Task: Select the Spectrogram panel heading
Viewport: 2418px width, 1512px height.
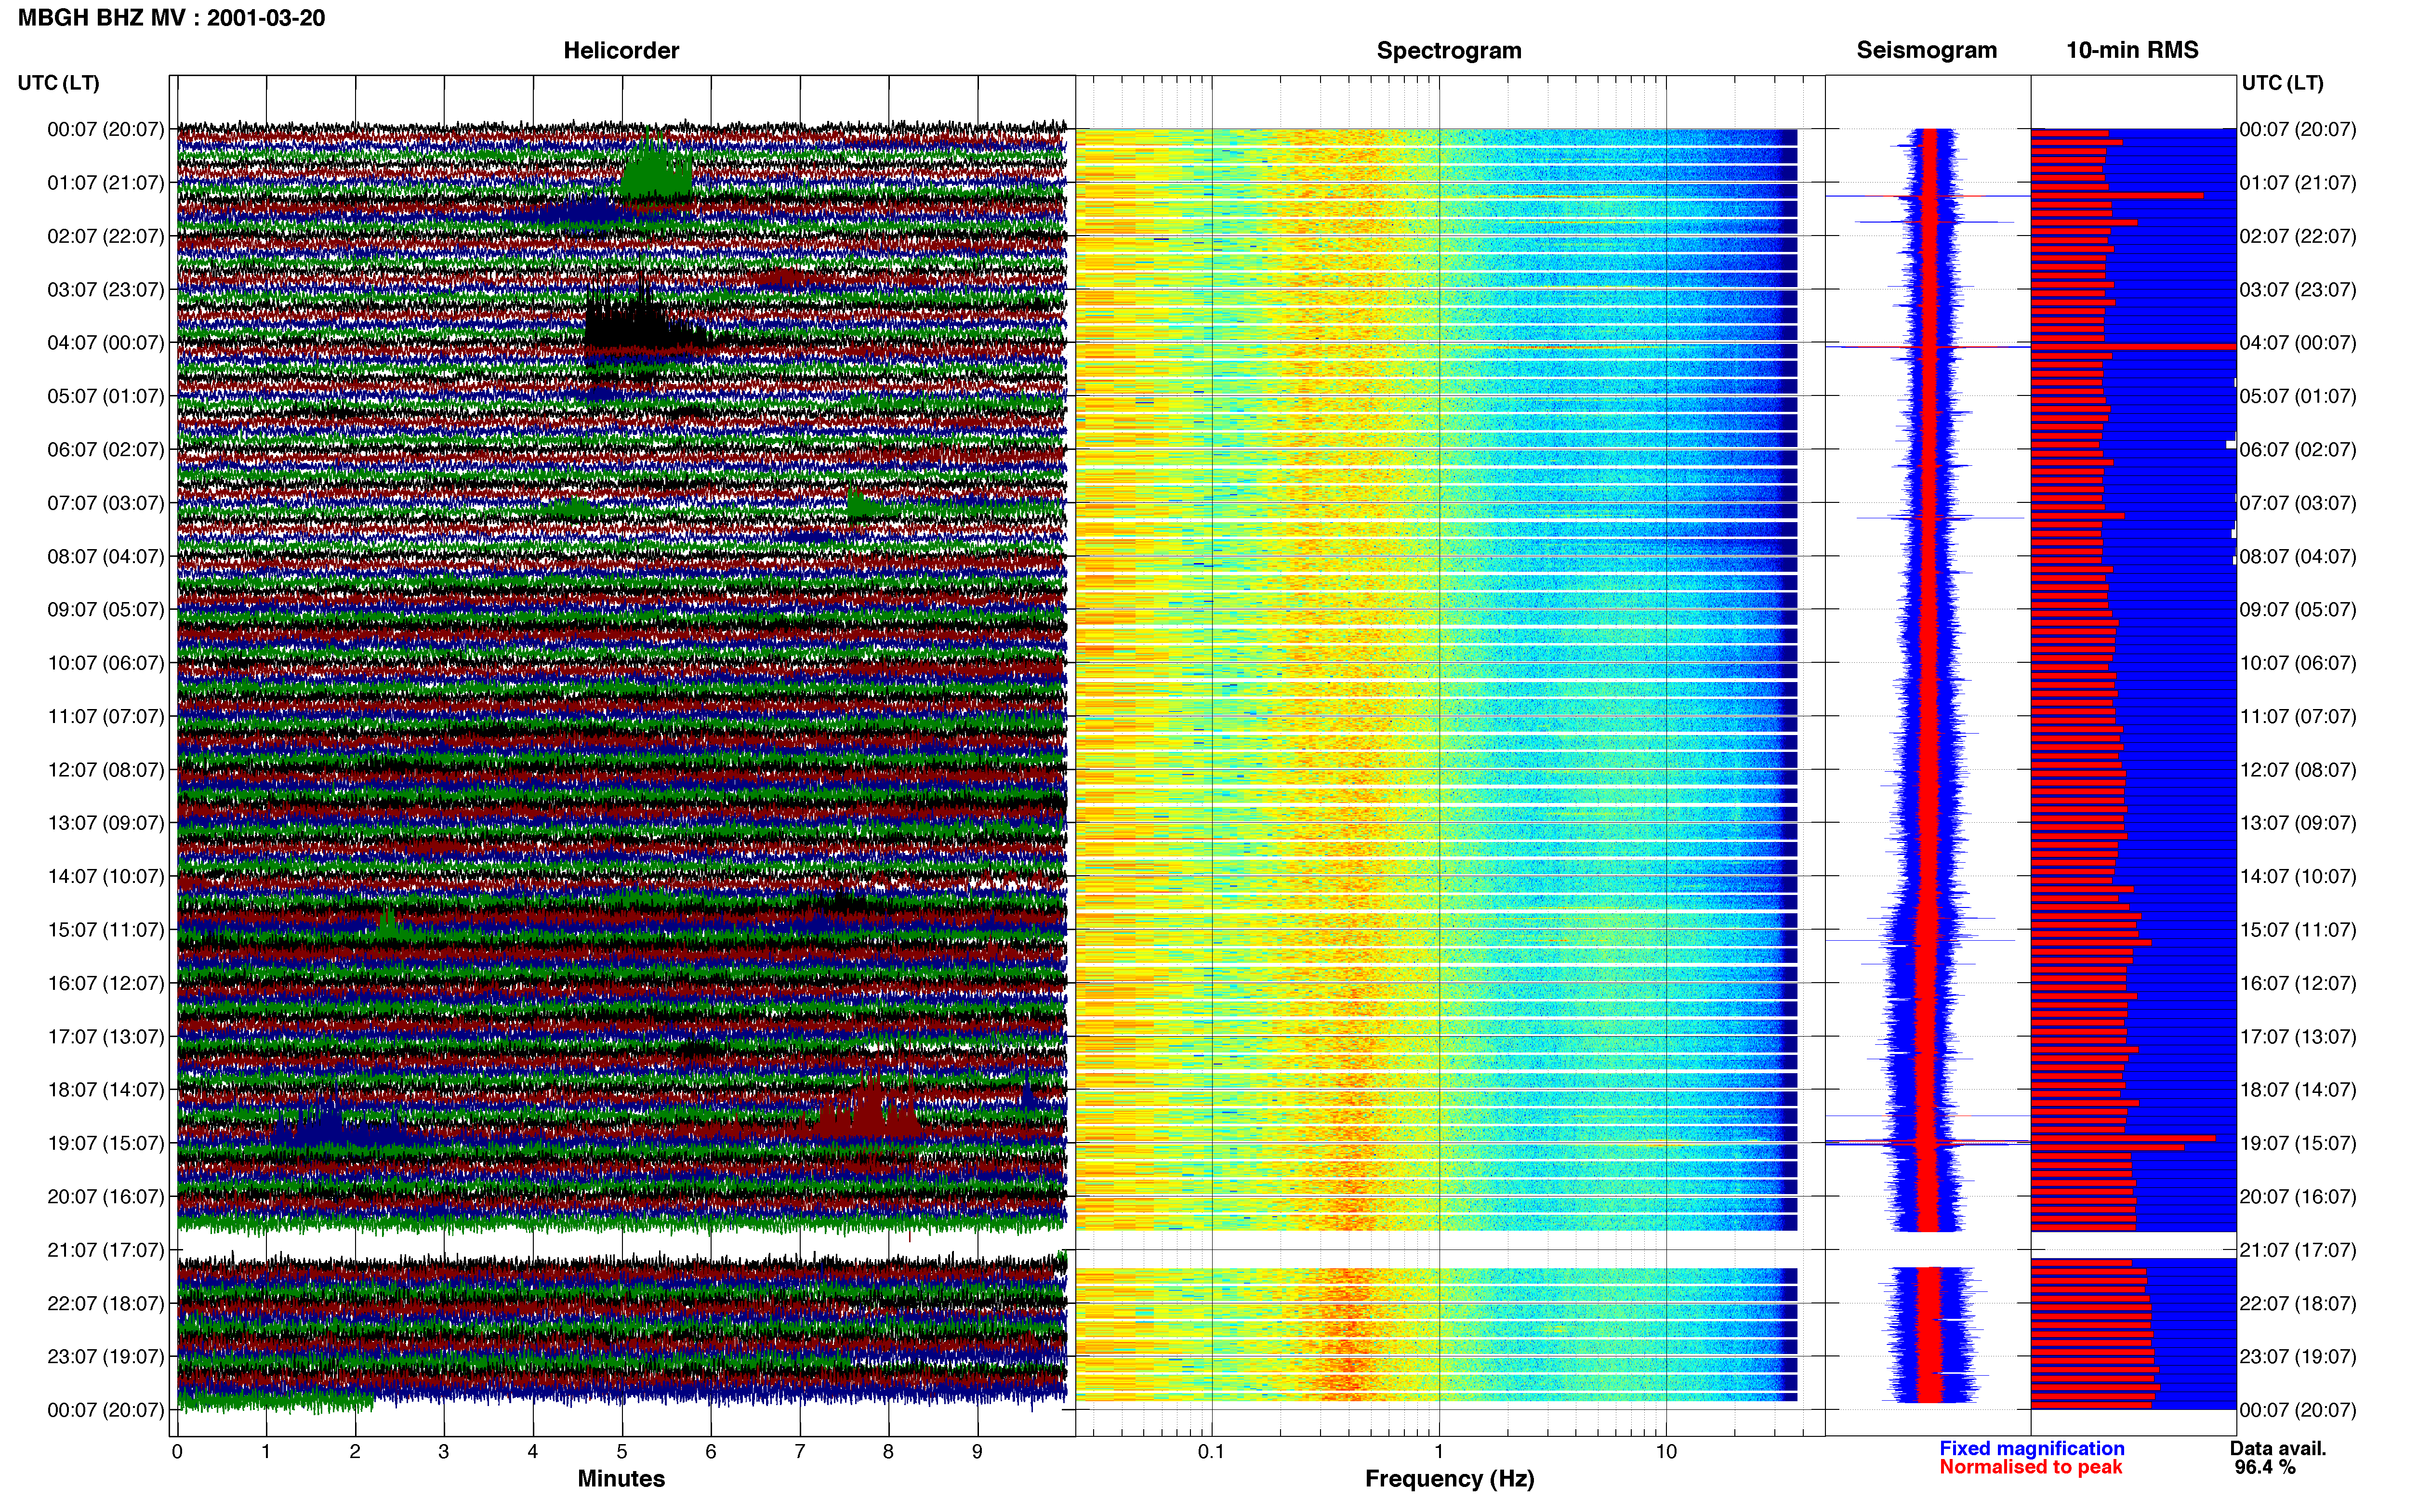Action: [1449, 50]
